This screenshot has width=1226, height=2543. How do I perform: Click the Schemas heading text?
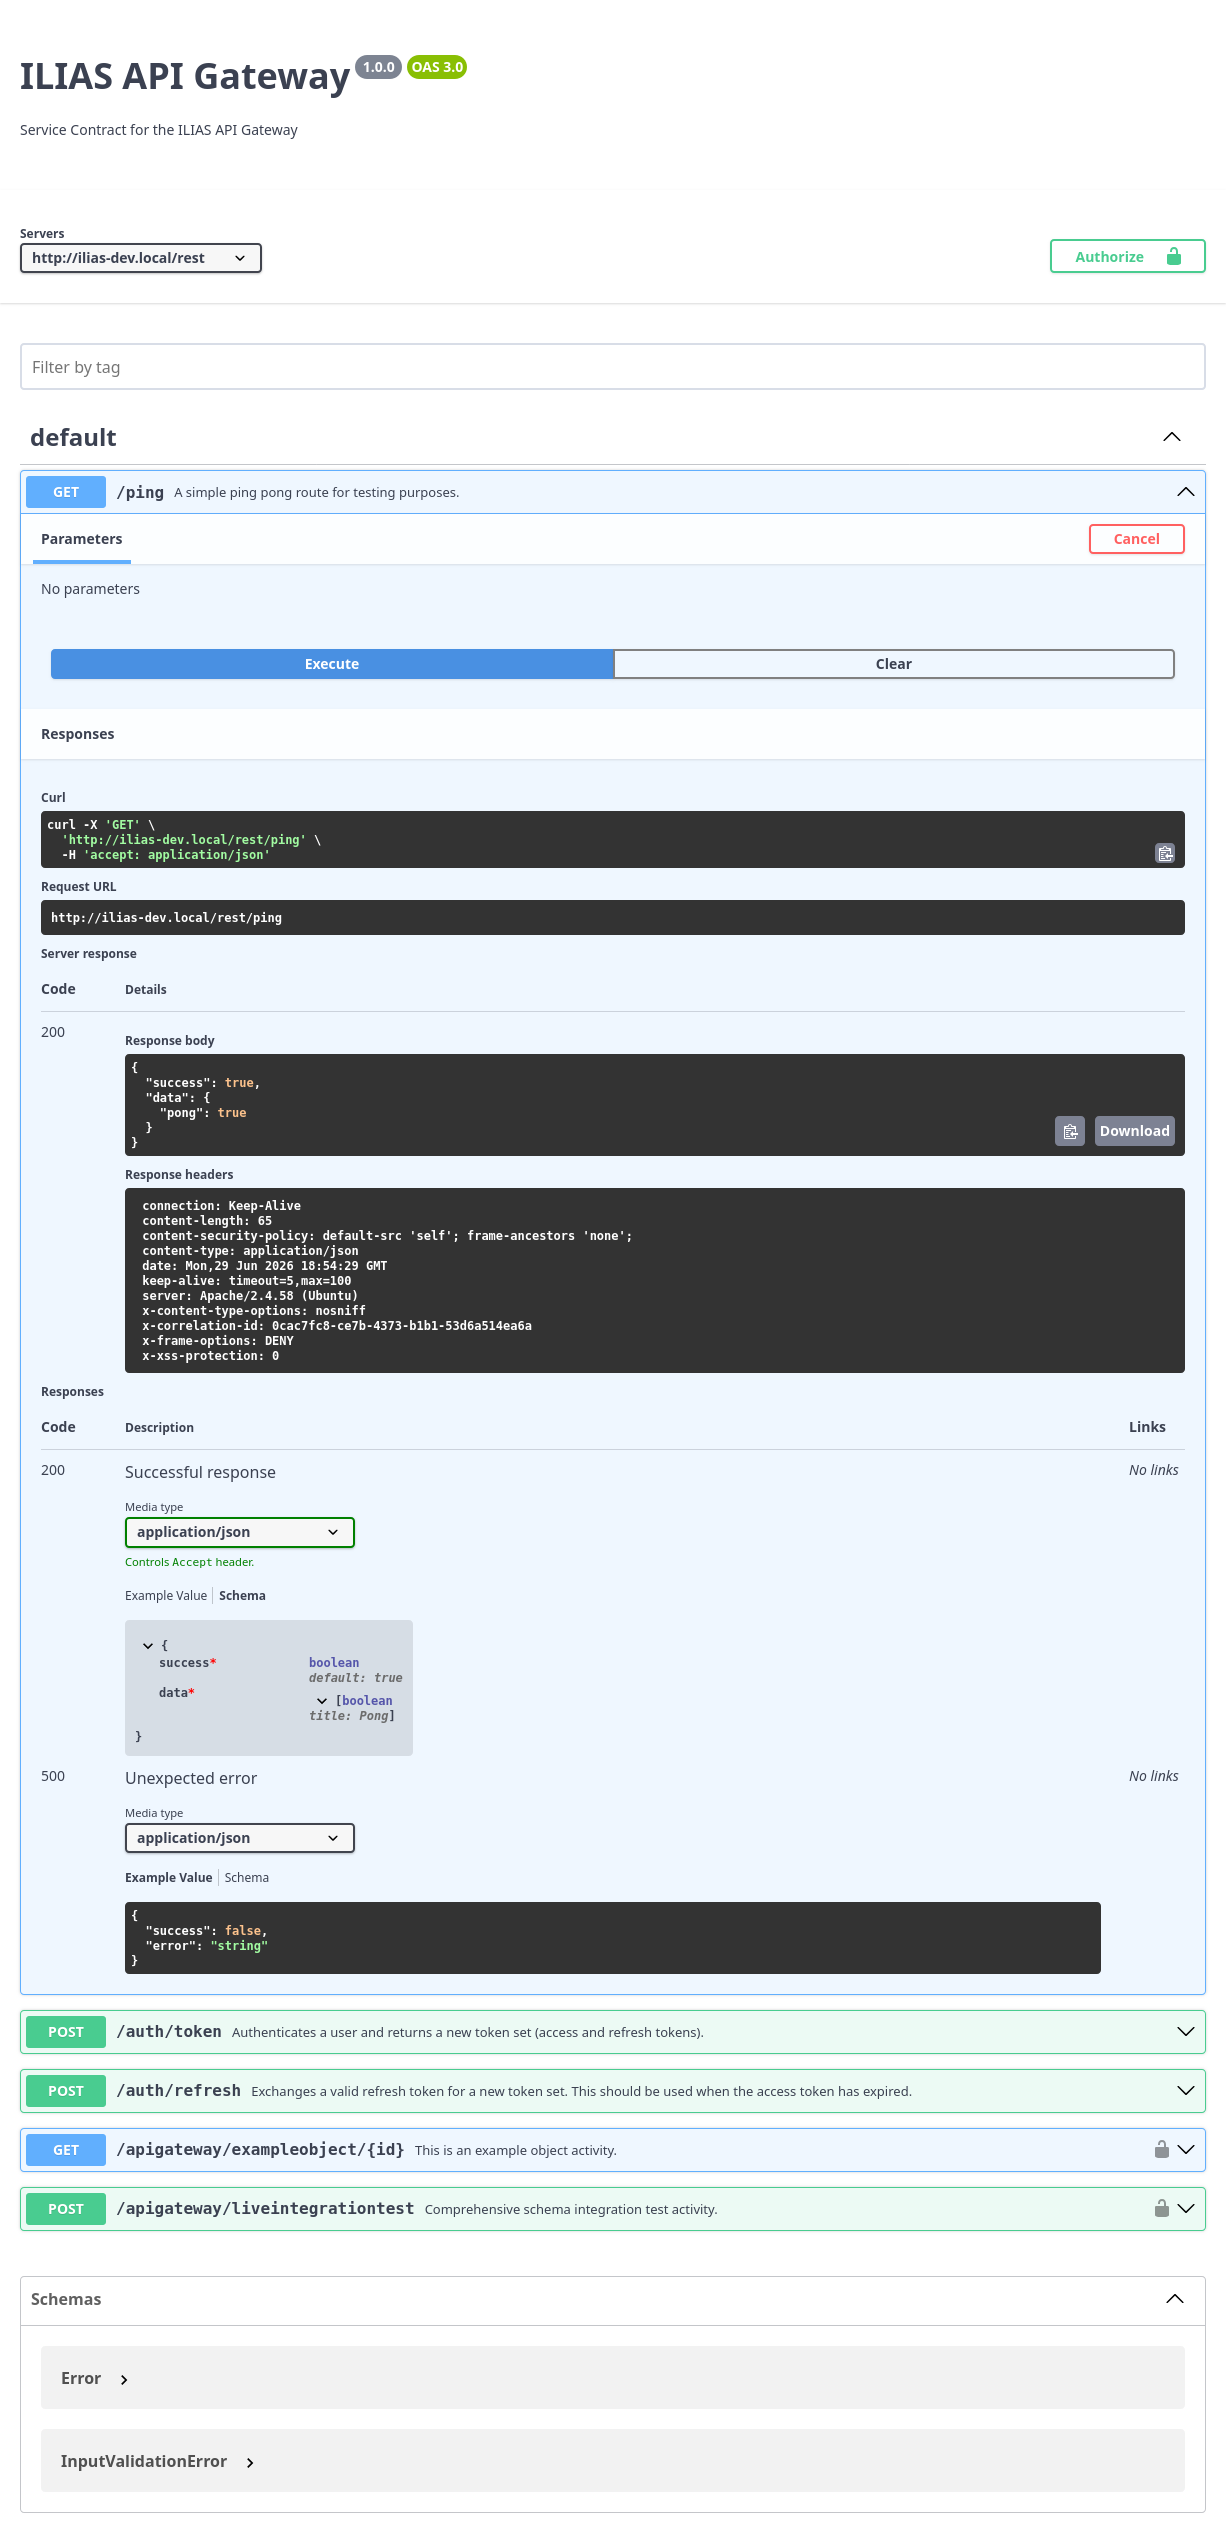coord(66,2299)
